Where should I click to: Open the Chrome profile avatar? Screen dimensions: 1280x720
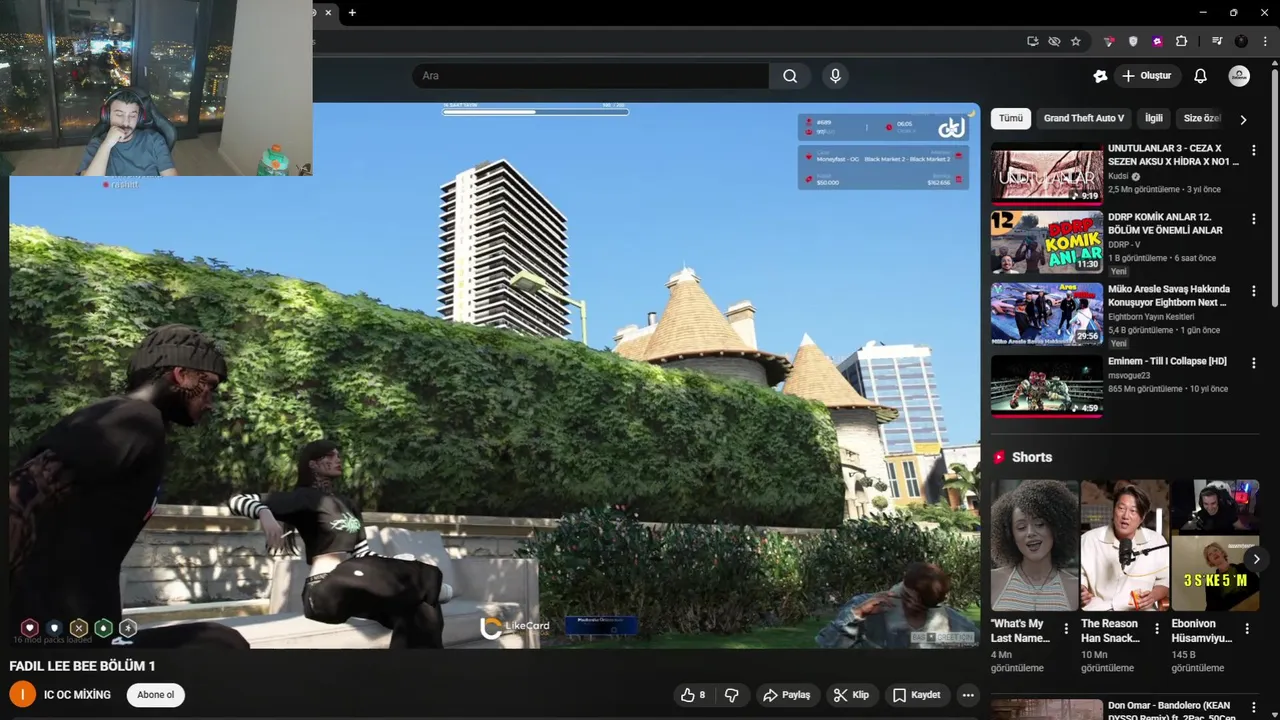tap(1241, 41)
